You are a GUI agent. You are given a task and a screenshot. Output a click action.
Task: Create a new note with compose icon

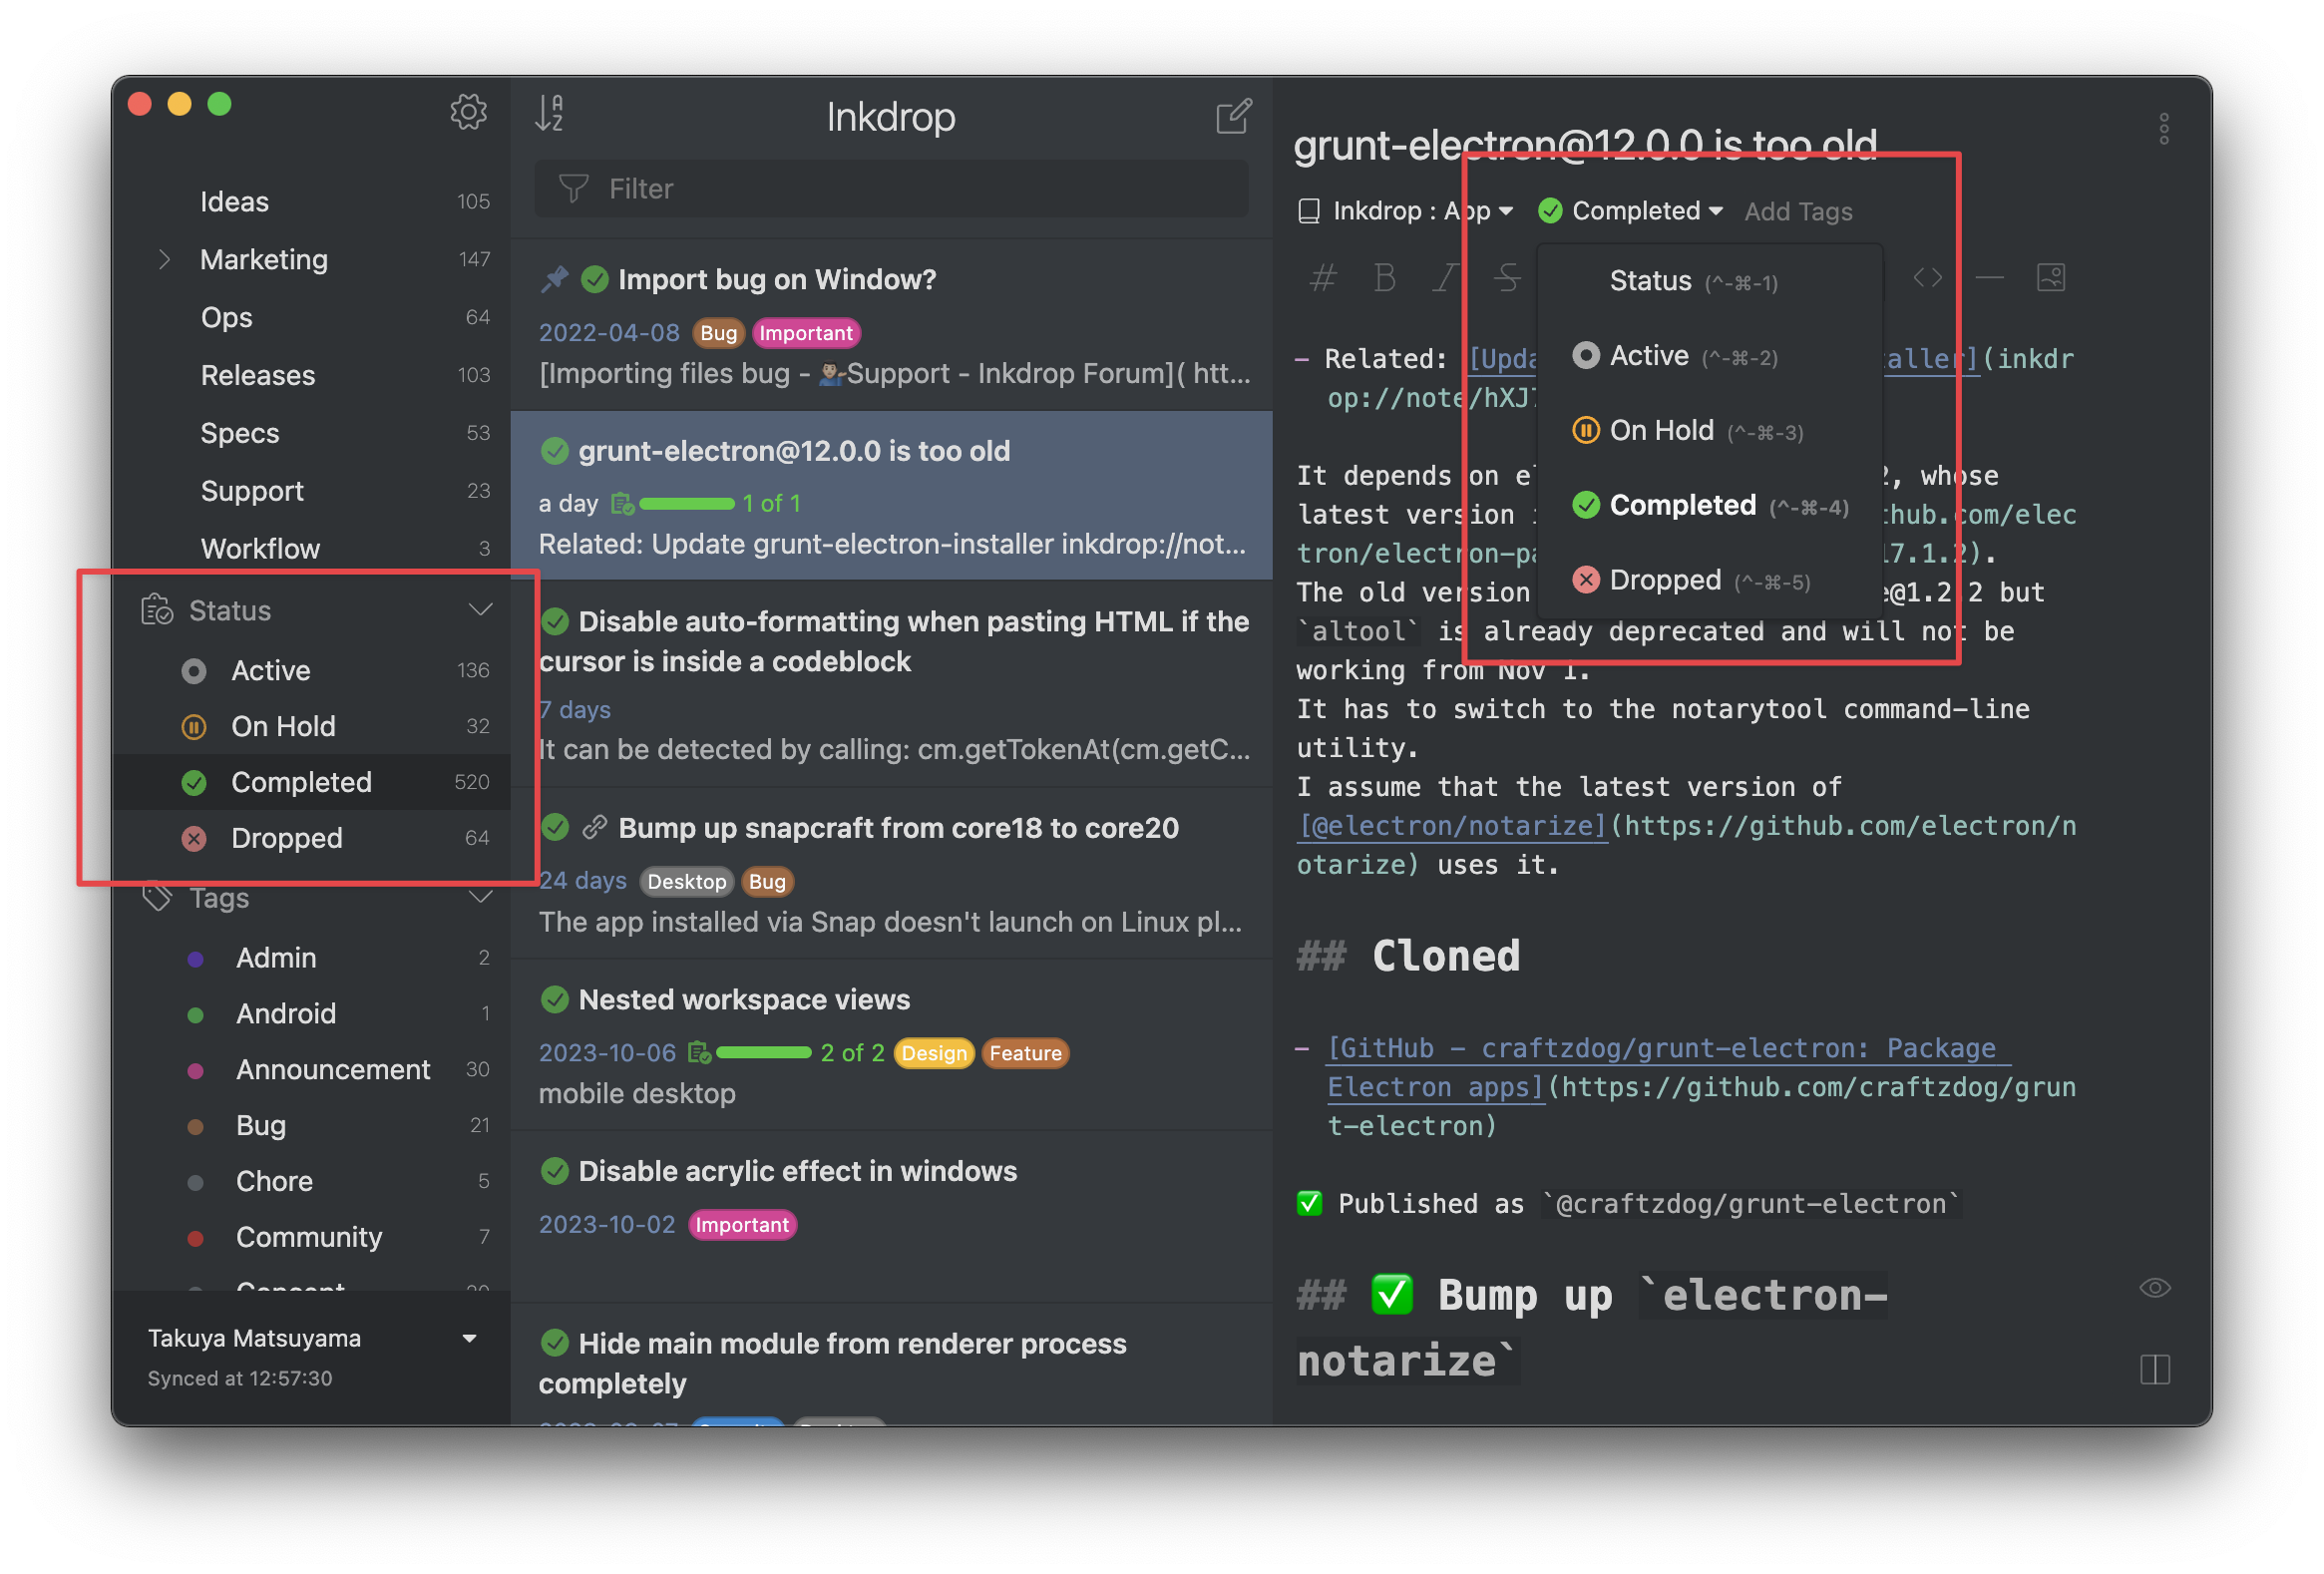click(1233, 116)
